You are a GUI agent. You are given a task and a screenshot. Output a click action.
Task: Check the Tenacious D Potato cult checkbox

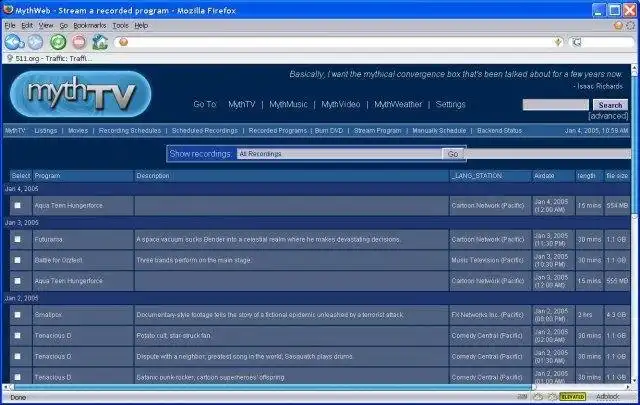tap(18, 336)
